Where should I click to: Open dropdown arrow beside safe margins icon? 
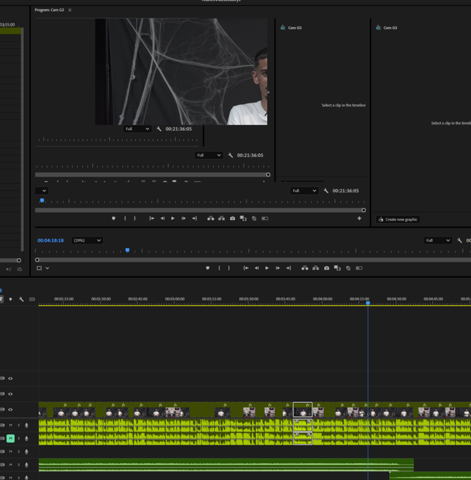click(x=47, y=268)
